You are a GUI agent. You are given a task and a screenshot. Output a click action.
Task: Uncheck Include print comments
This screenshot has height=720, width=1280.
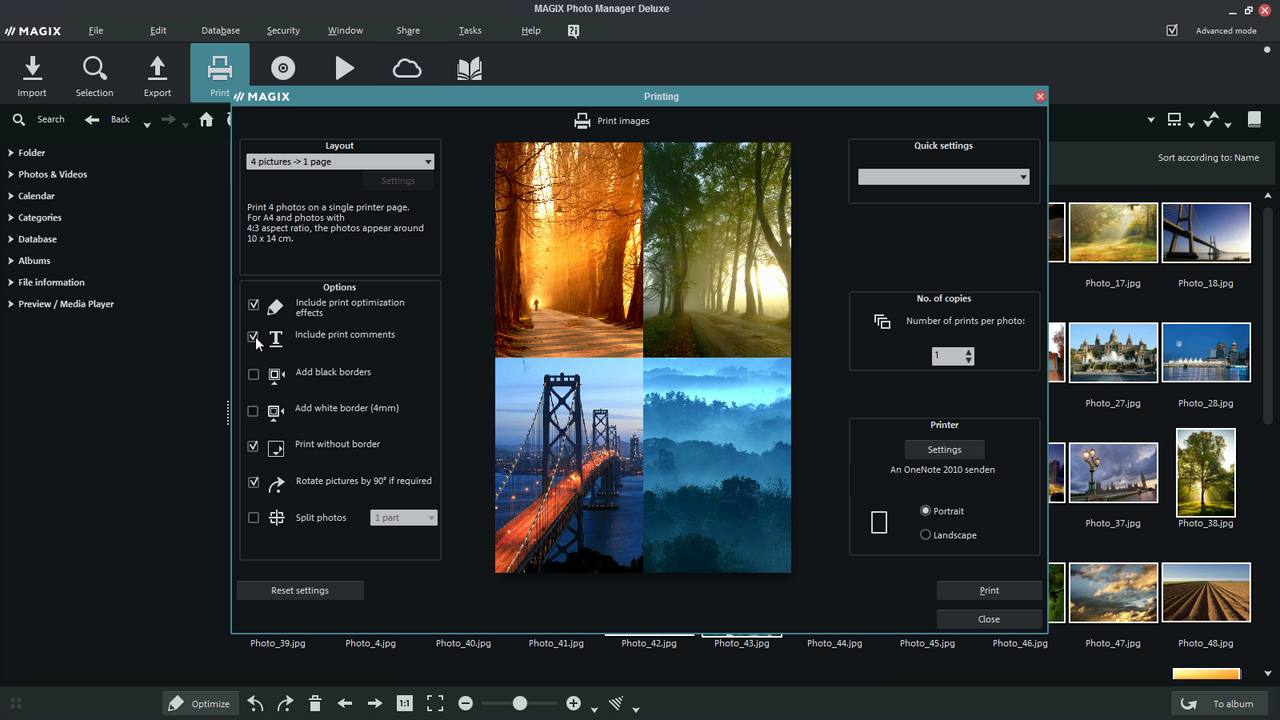pos(253,337)
